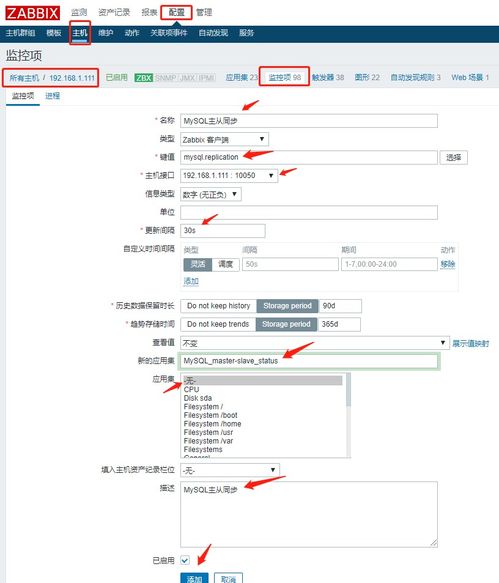The width and height of the screenshot is (499, 583).
Task: Open Web 场景 link
Action: click(x=470, y=77)
